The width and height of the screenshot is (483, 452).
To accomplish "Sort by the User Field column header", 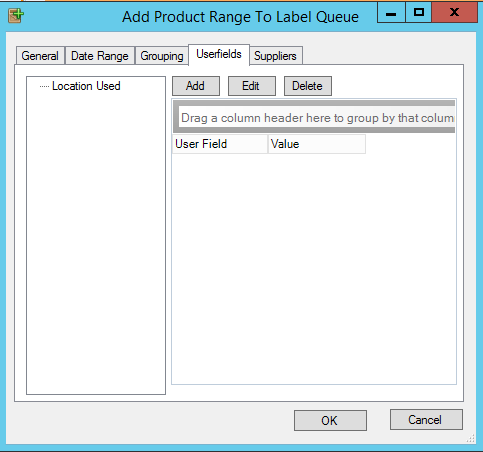I will coord(220,144).
